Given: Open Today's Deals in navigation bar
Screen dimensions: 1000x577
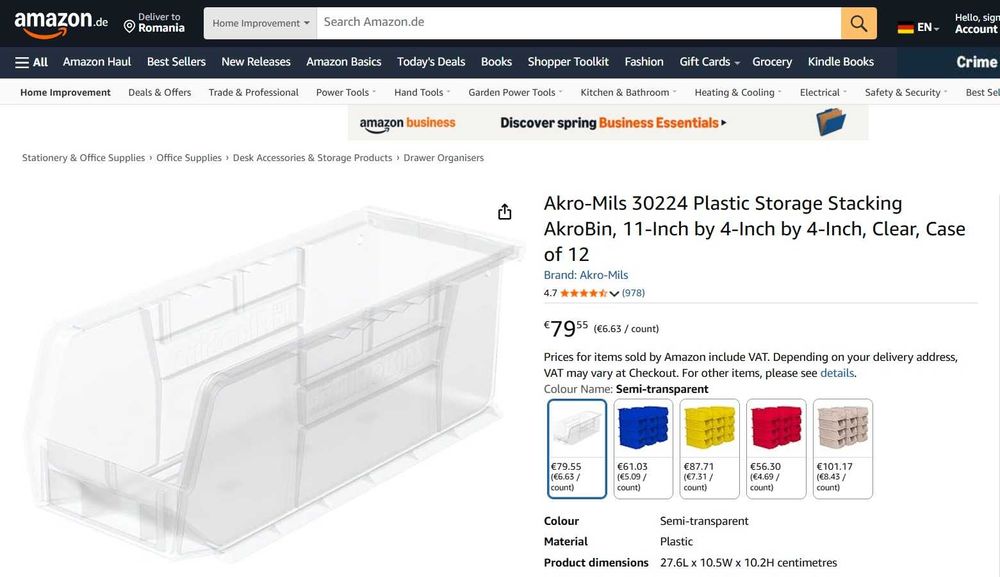Looking at the screenshot, I should [x=431, y=62].
